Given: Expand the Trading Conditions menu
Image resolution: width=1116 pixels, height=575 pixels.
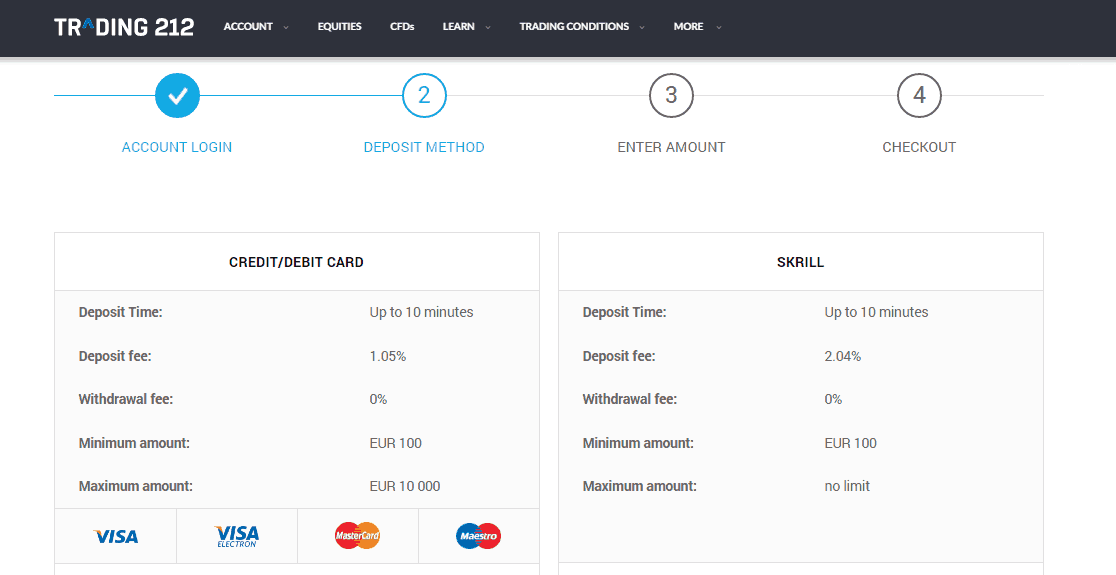Looking at the screenshot, I should tap(581, 27).
